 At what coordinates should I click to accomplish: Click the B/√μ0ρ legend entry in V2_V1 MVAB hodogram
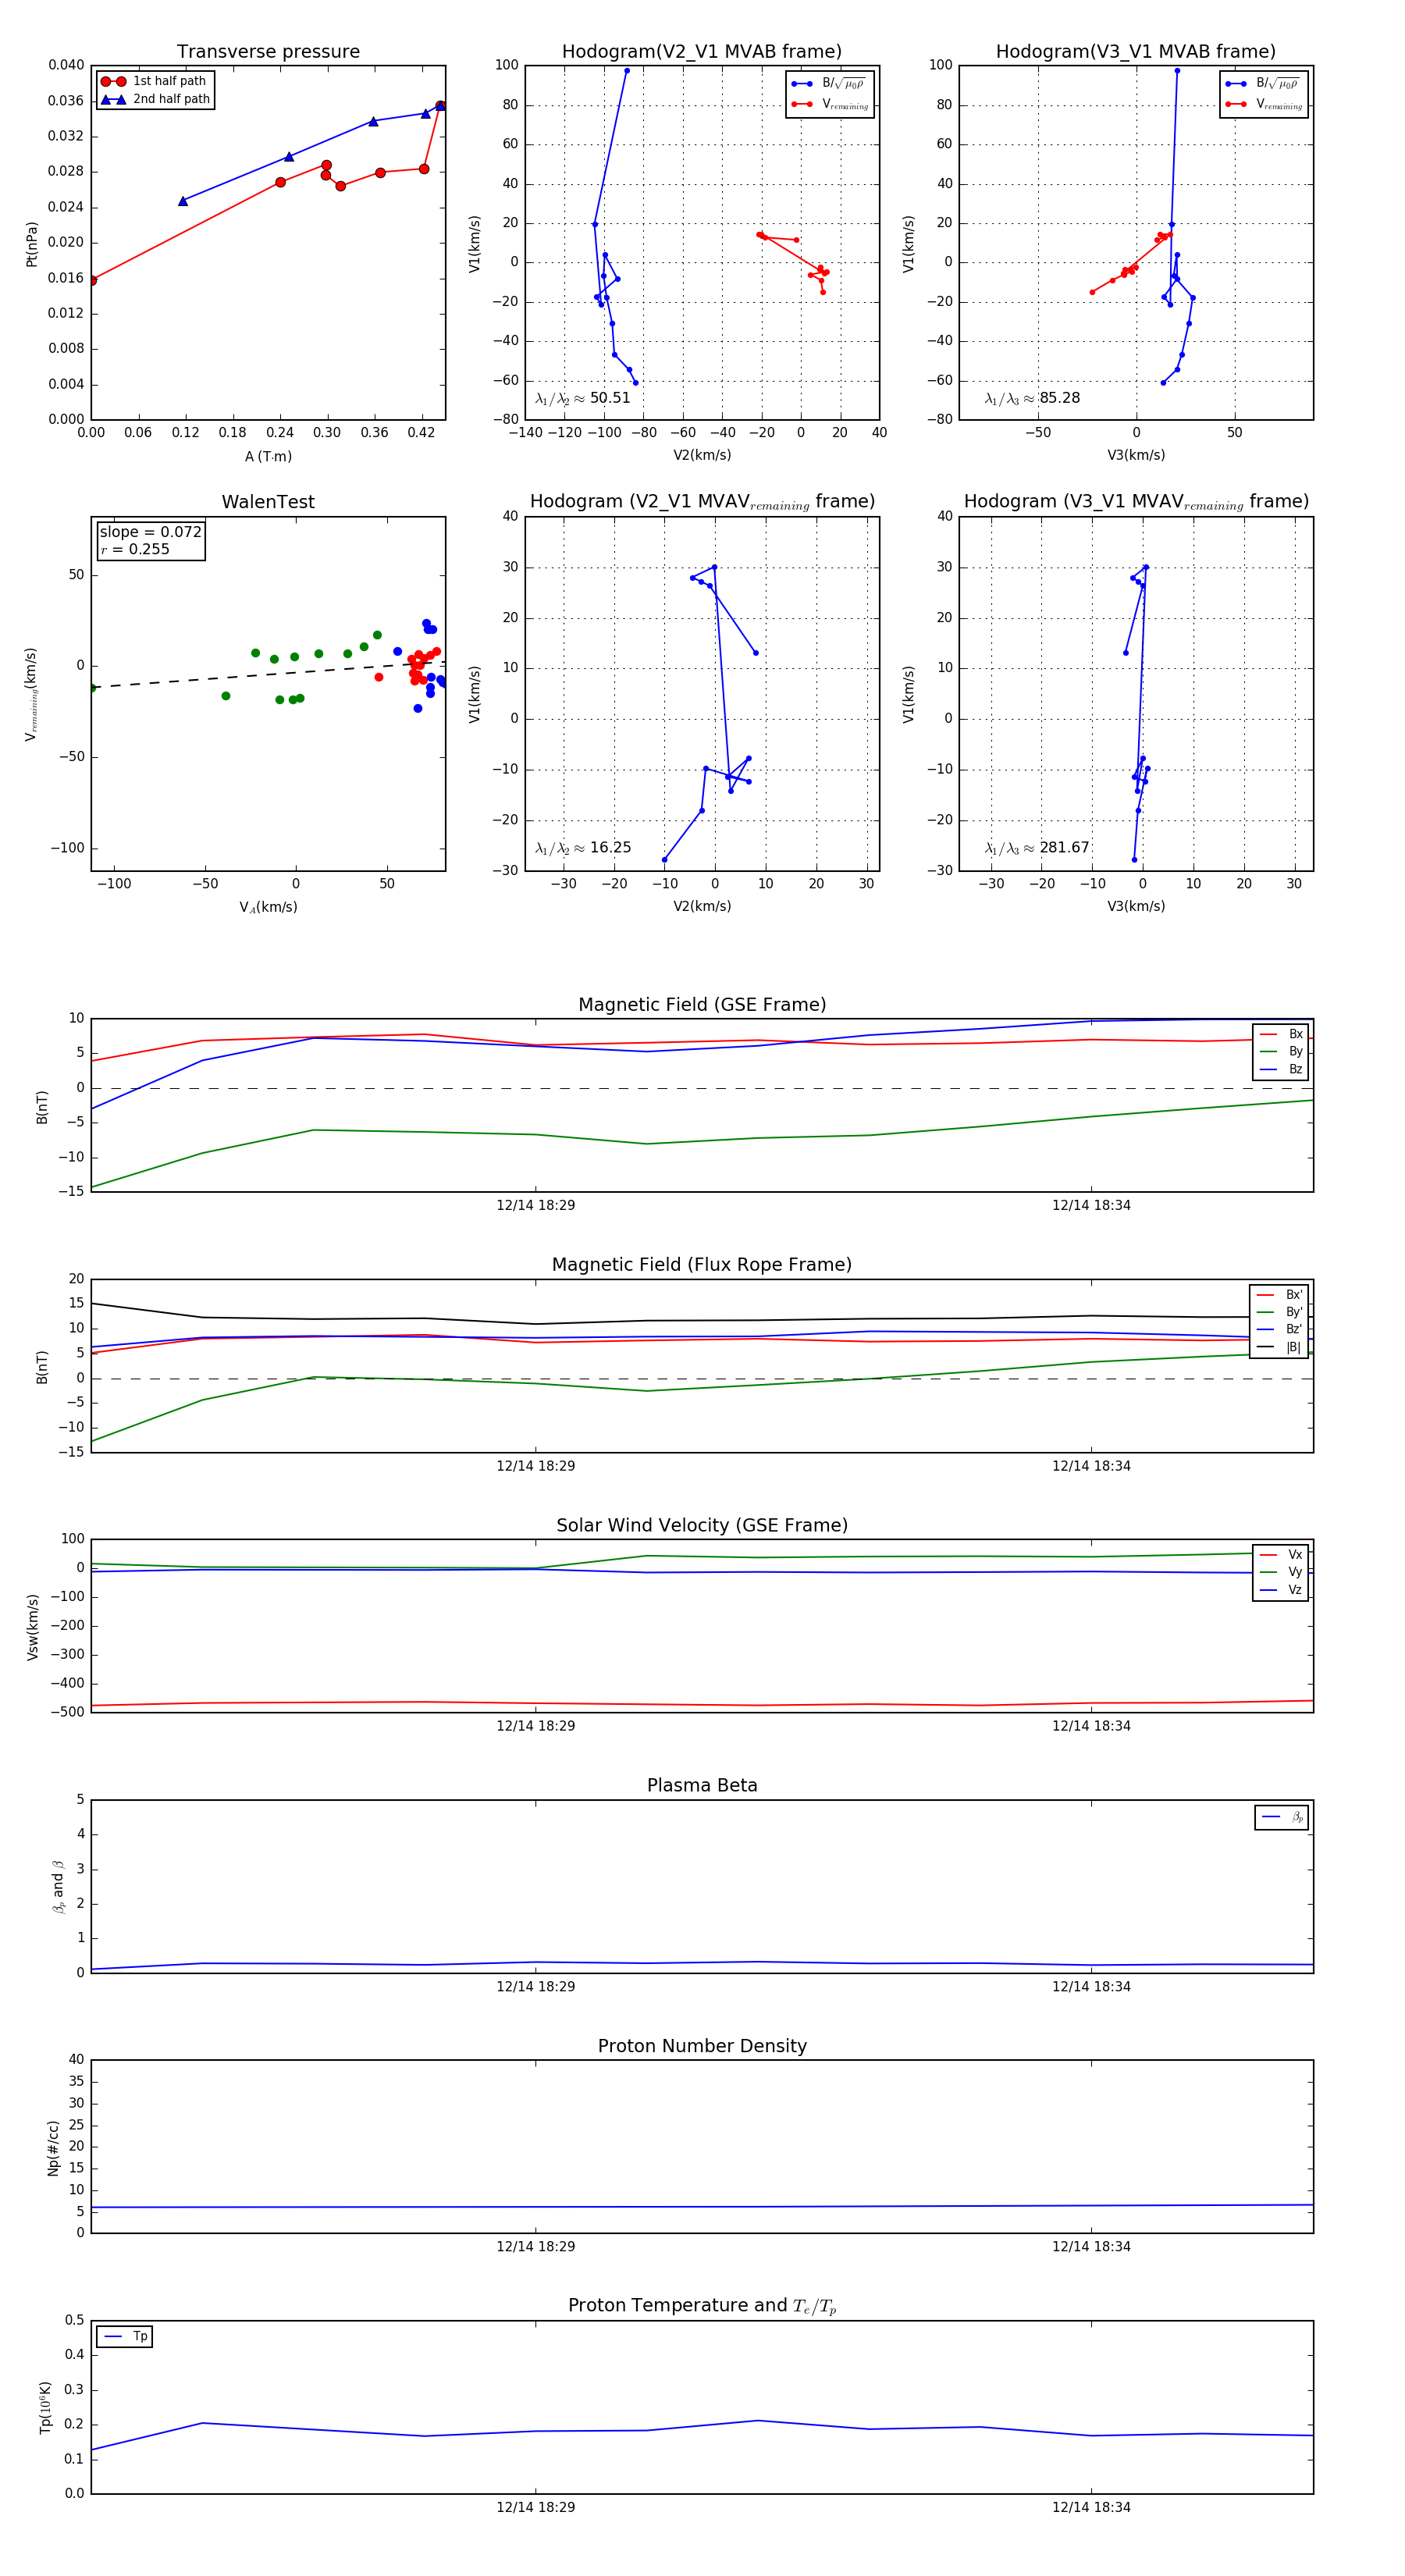pyautogui.click(x=829, y=84)
